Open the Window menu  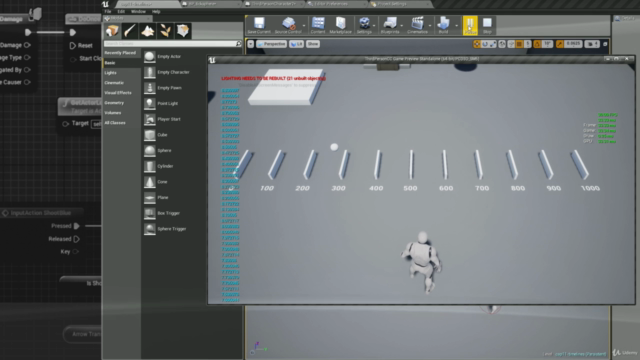138,11
